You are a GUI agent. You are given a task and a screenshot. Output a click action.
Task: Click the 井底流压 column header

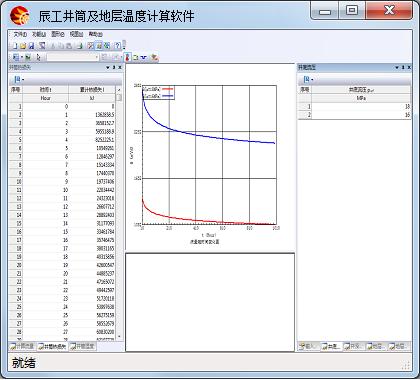point(361,90)
